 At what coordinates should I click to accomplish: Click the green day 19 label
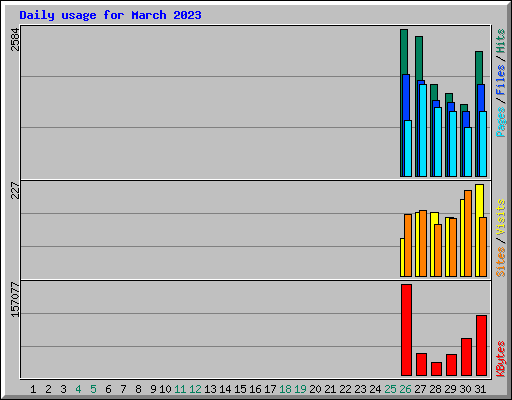click(x=300, y=389)
